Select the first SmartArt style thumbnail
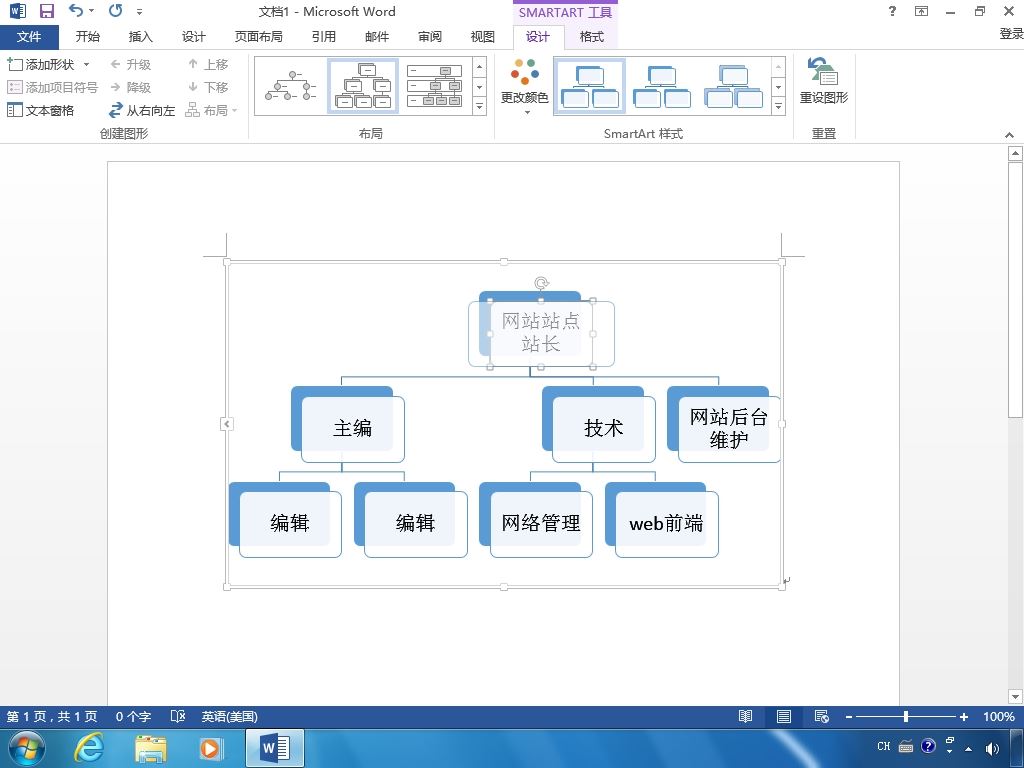The height and width of the screenshot is (768, 1024). [x=590, y=87]
